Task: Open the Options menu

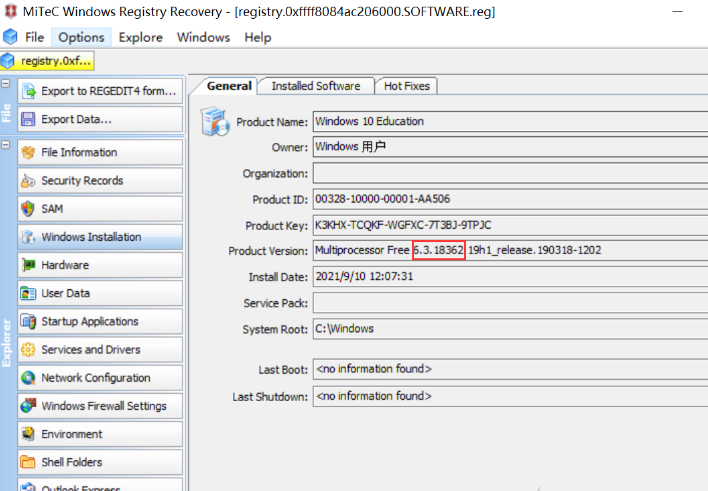Action: 81,37
